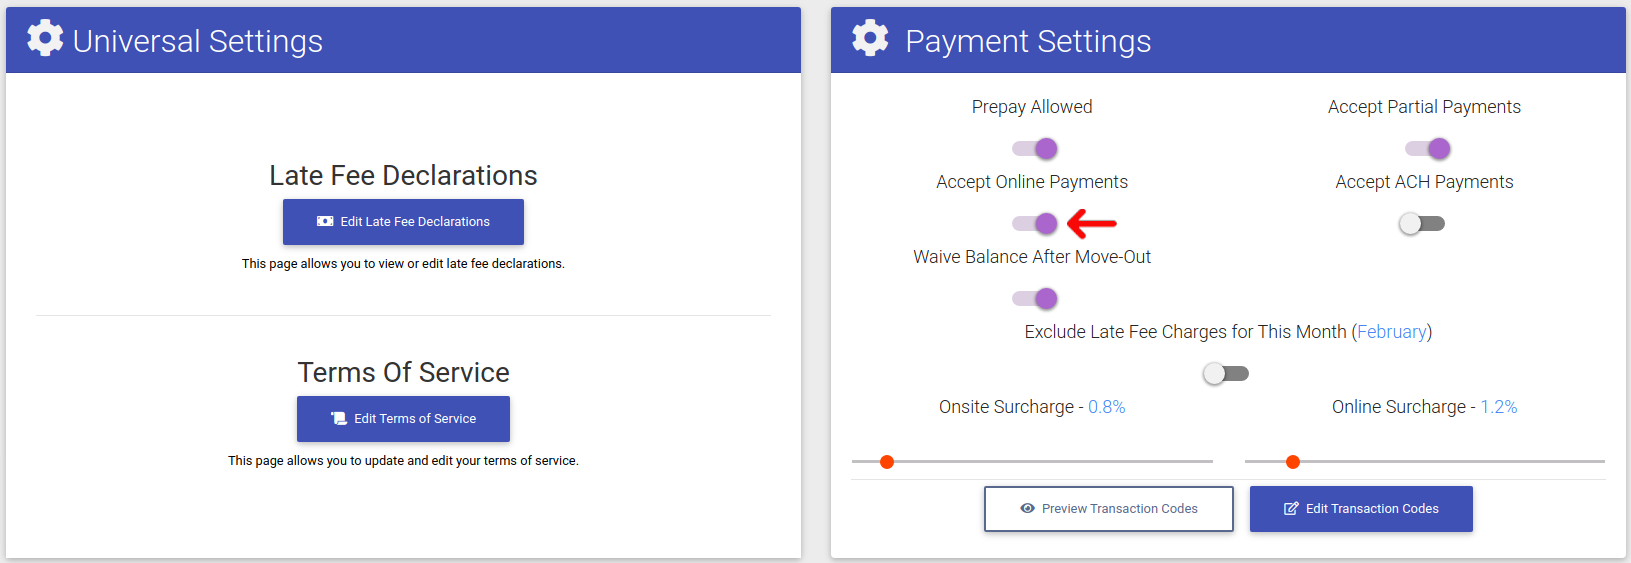The height and width of the screenshot is (563, 1631).
Task: Enable the Accept ACH Payments toggle
Action: 1422,224
